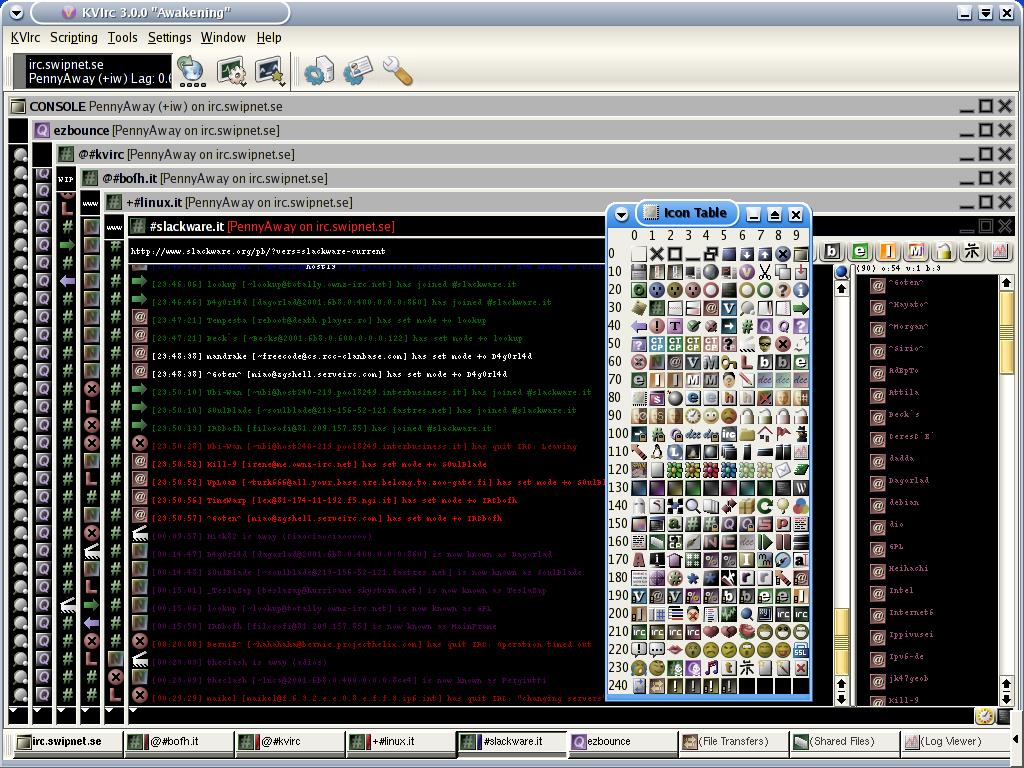The height and width of the screenshot is (768, 1024).
Task: Open the File Transfers taskbar tab
Action: pyautogui.click(x=733, y=742)
